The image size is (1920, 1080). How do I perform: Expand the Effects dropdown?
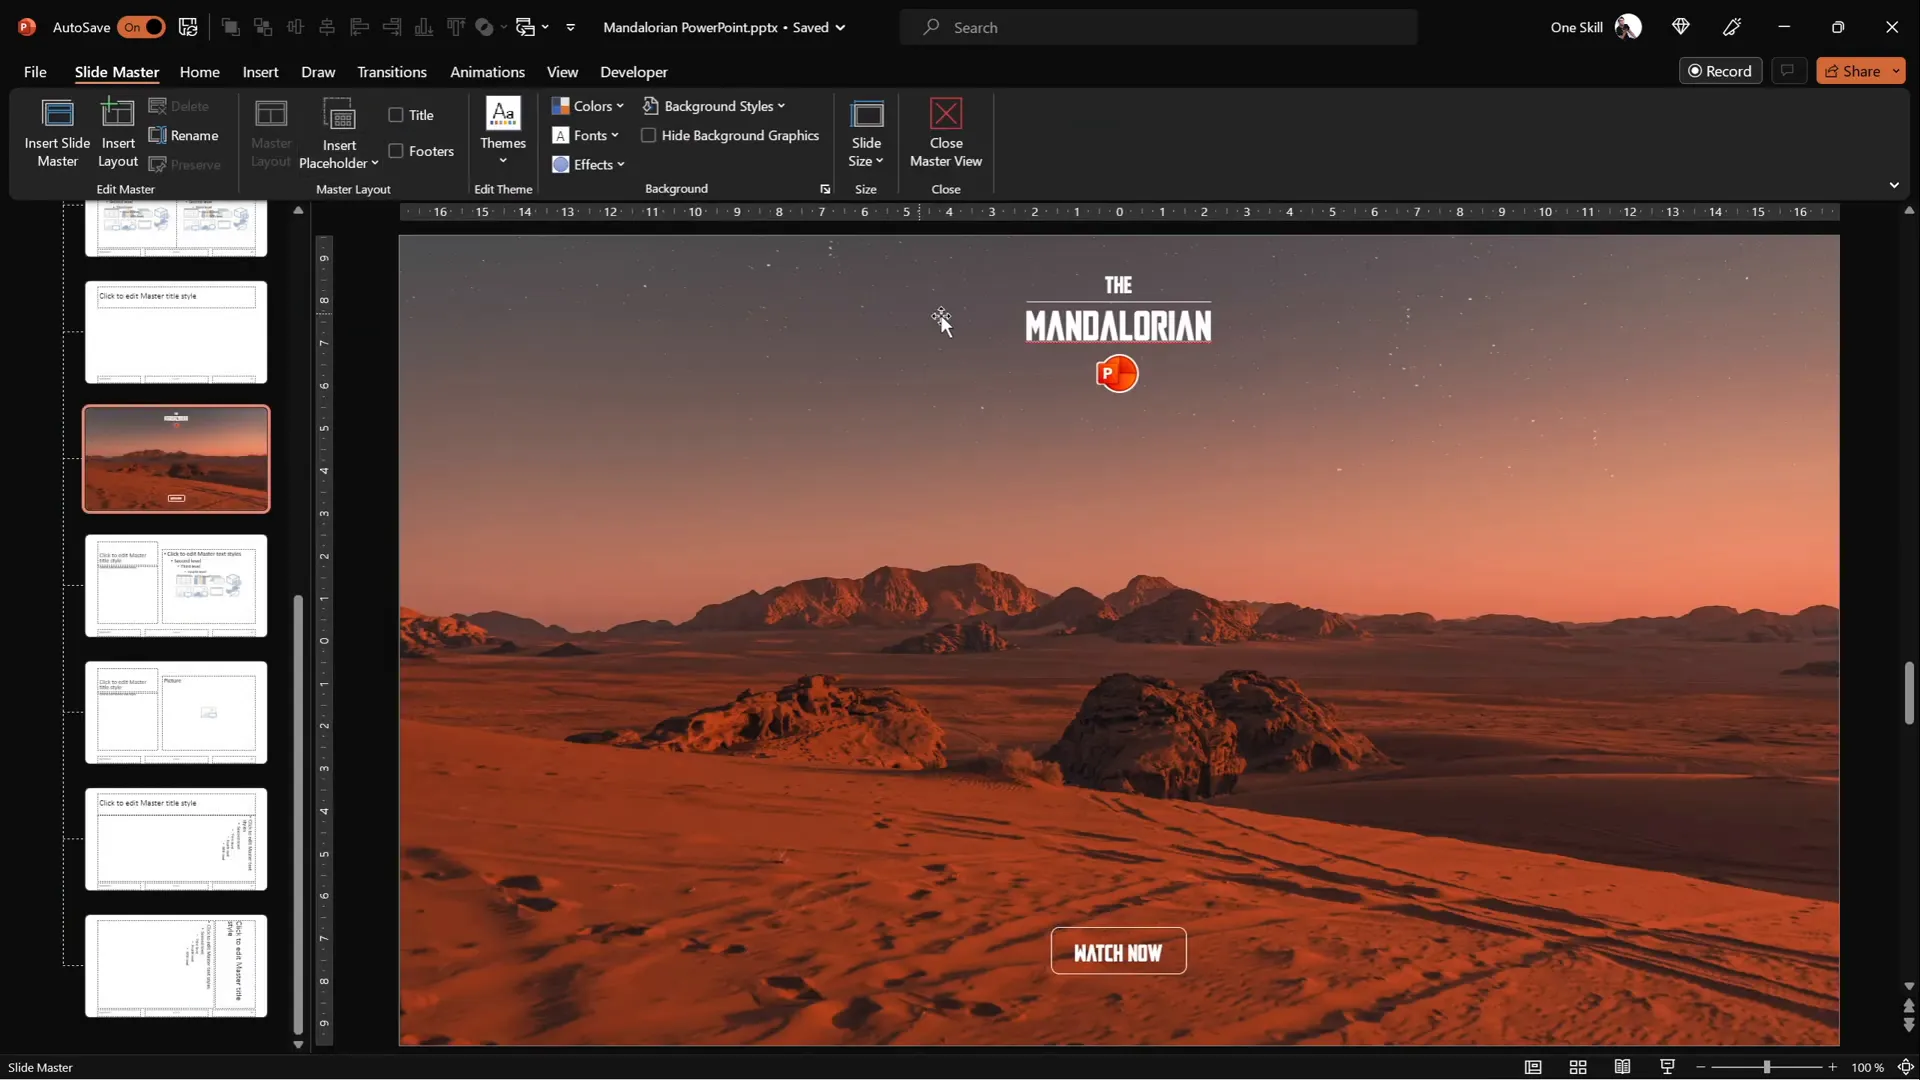click(589, 164)
